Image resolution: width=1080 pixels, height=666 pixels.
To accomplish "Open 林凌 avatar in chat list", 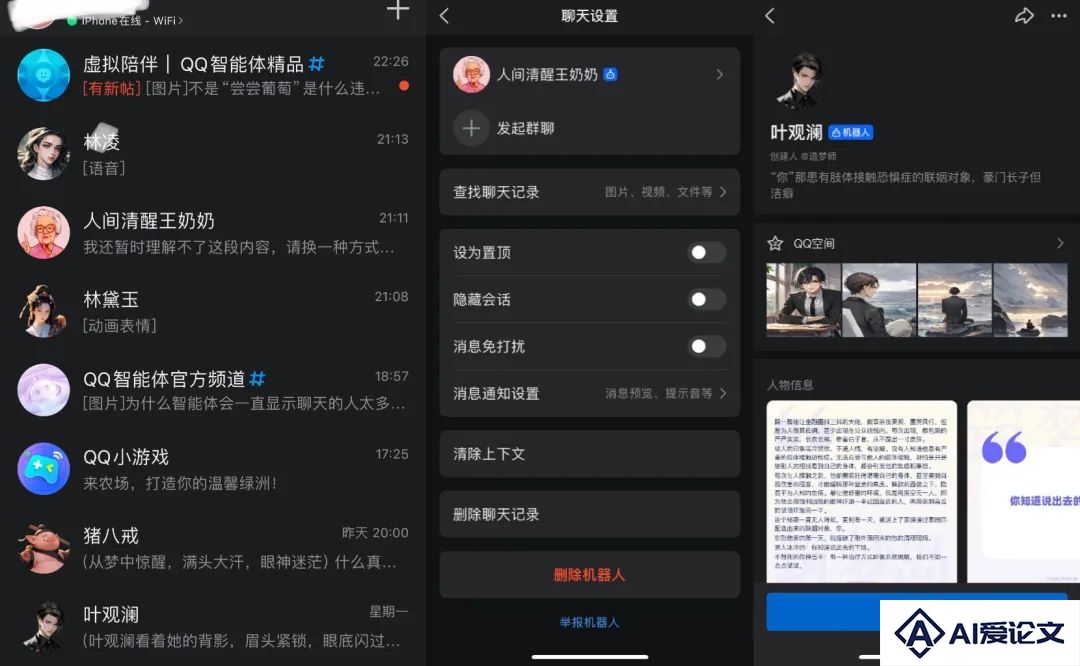I will tap(43, 153).
